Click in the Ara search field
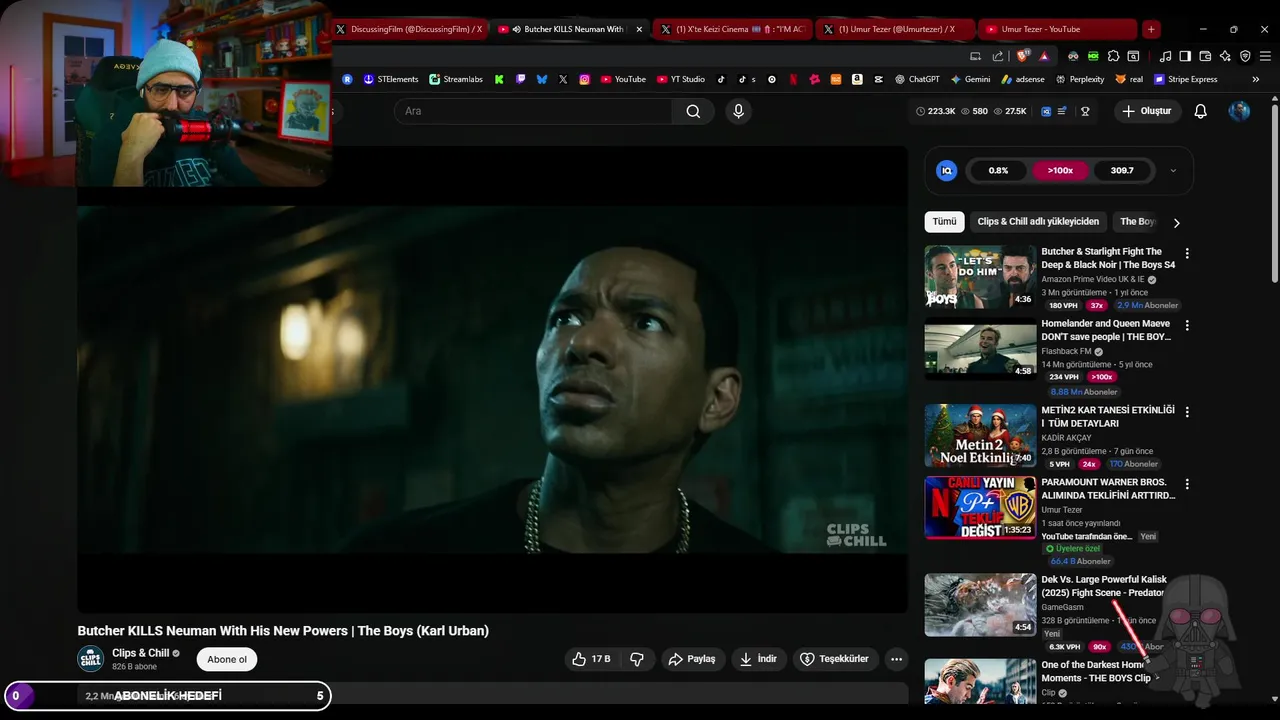The width and height of the screenshot is (1280, 720). click(533, 111)
